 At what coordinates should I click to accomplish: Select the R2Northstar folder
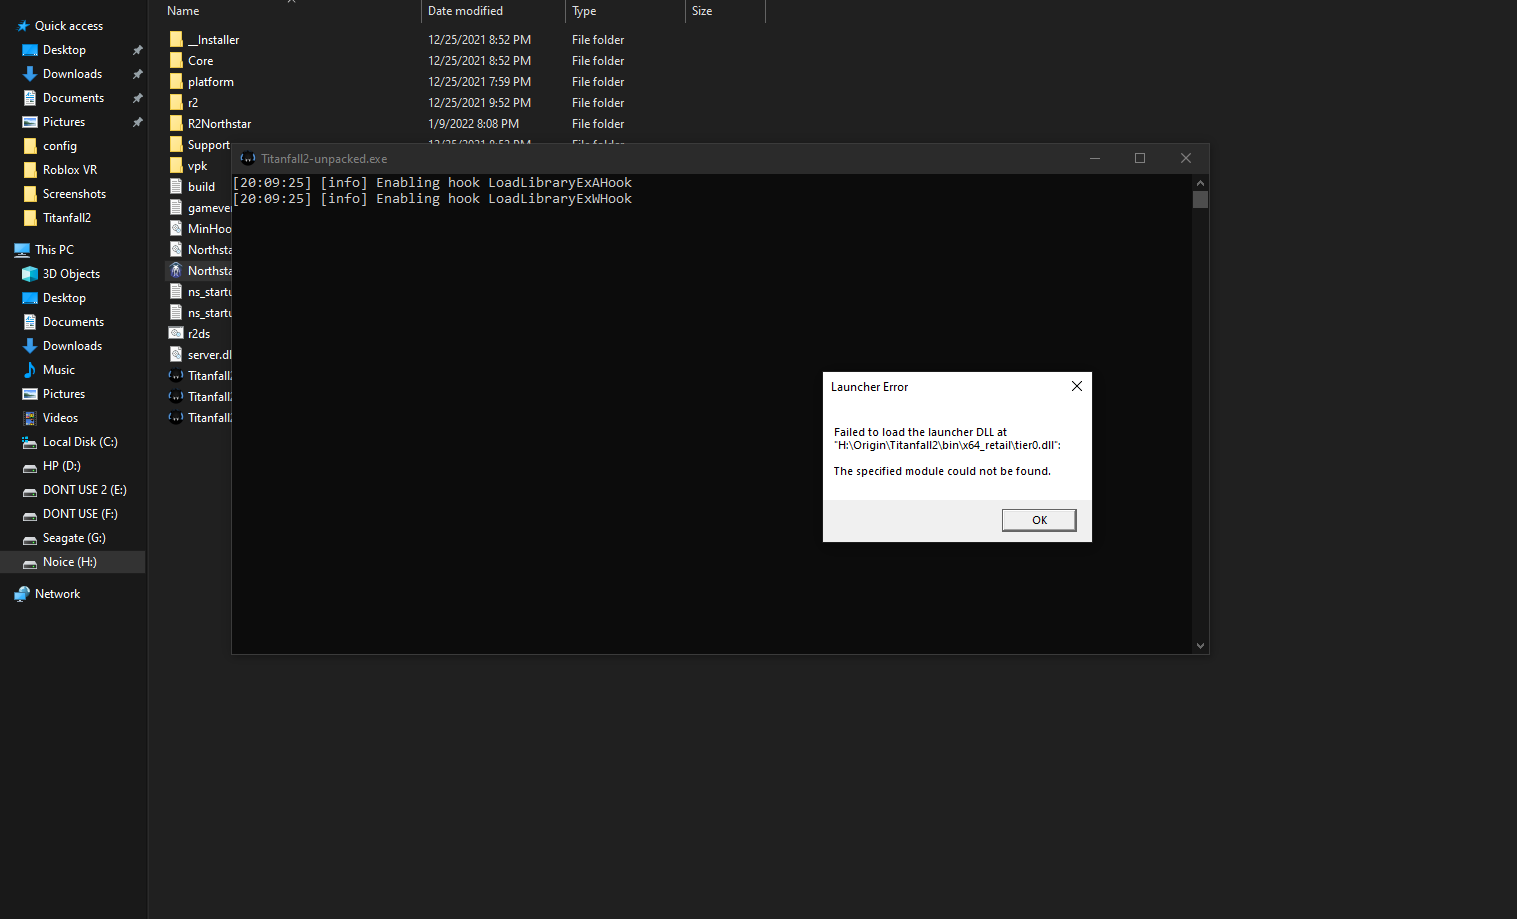220,123
